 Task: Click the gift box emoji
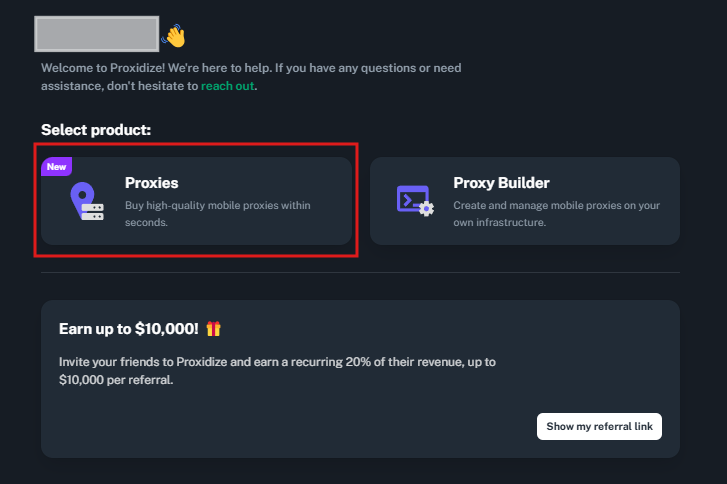click(213, 329)
